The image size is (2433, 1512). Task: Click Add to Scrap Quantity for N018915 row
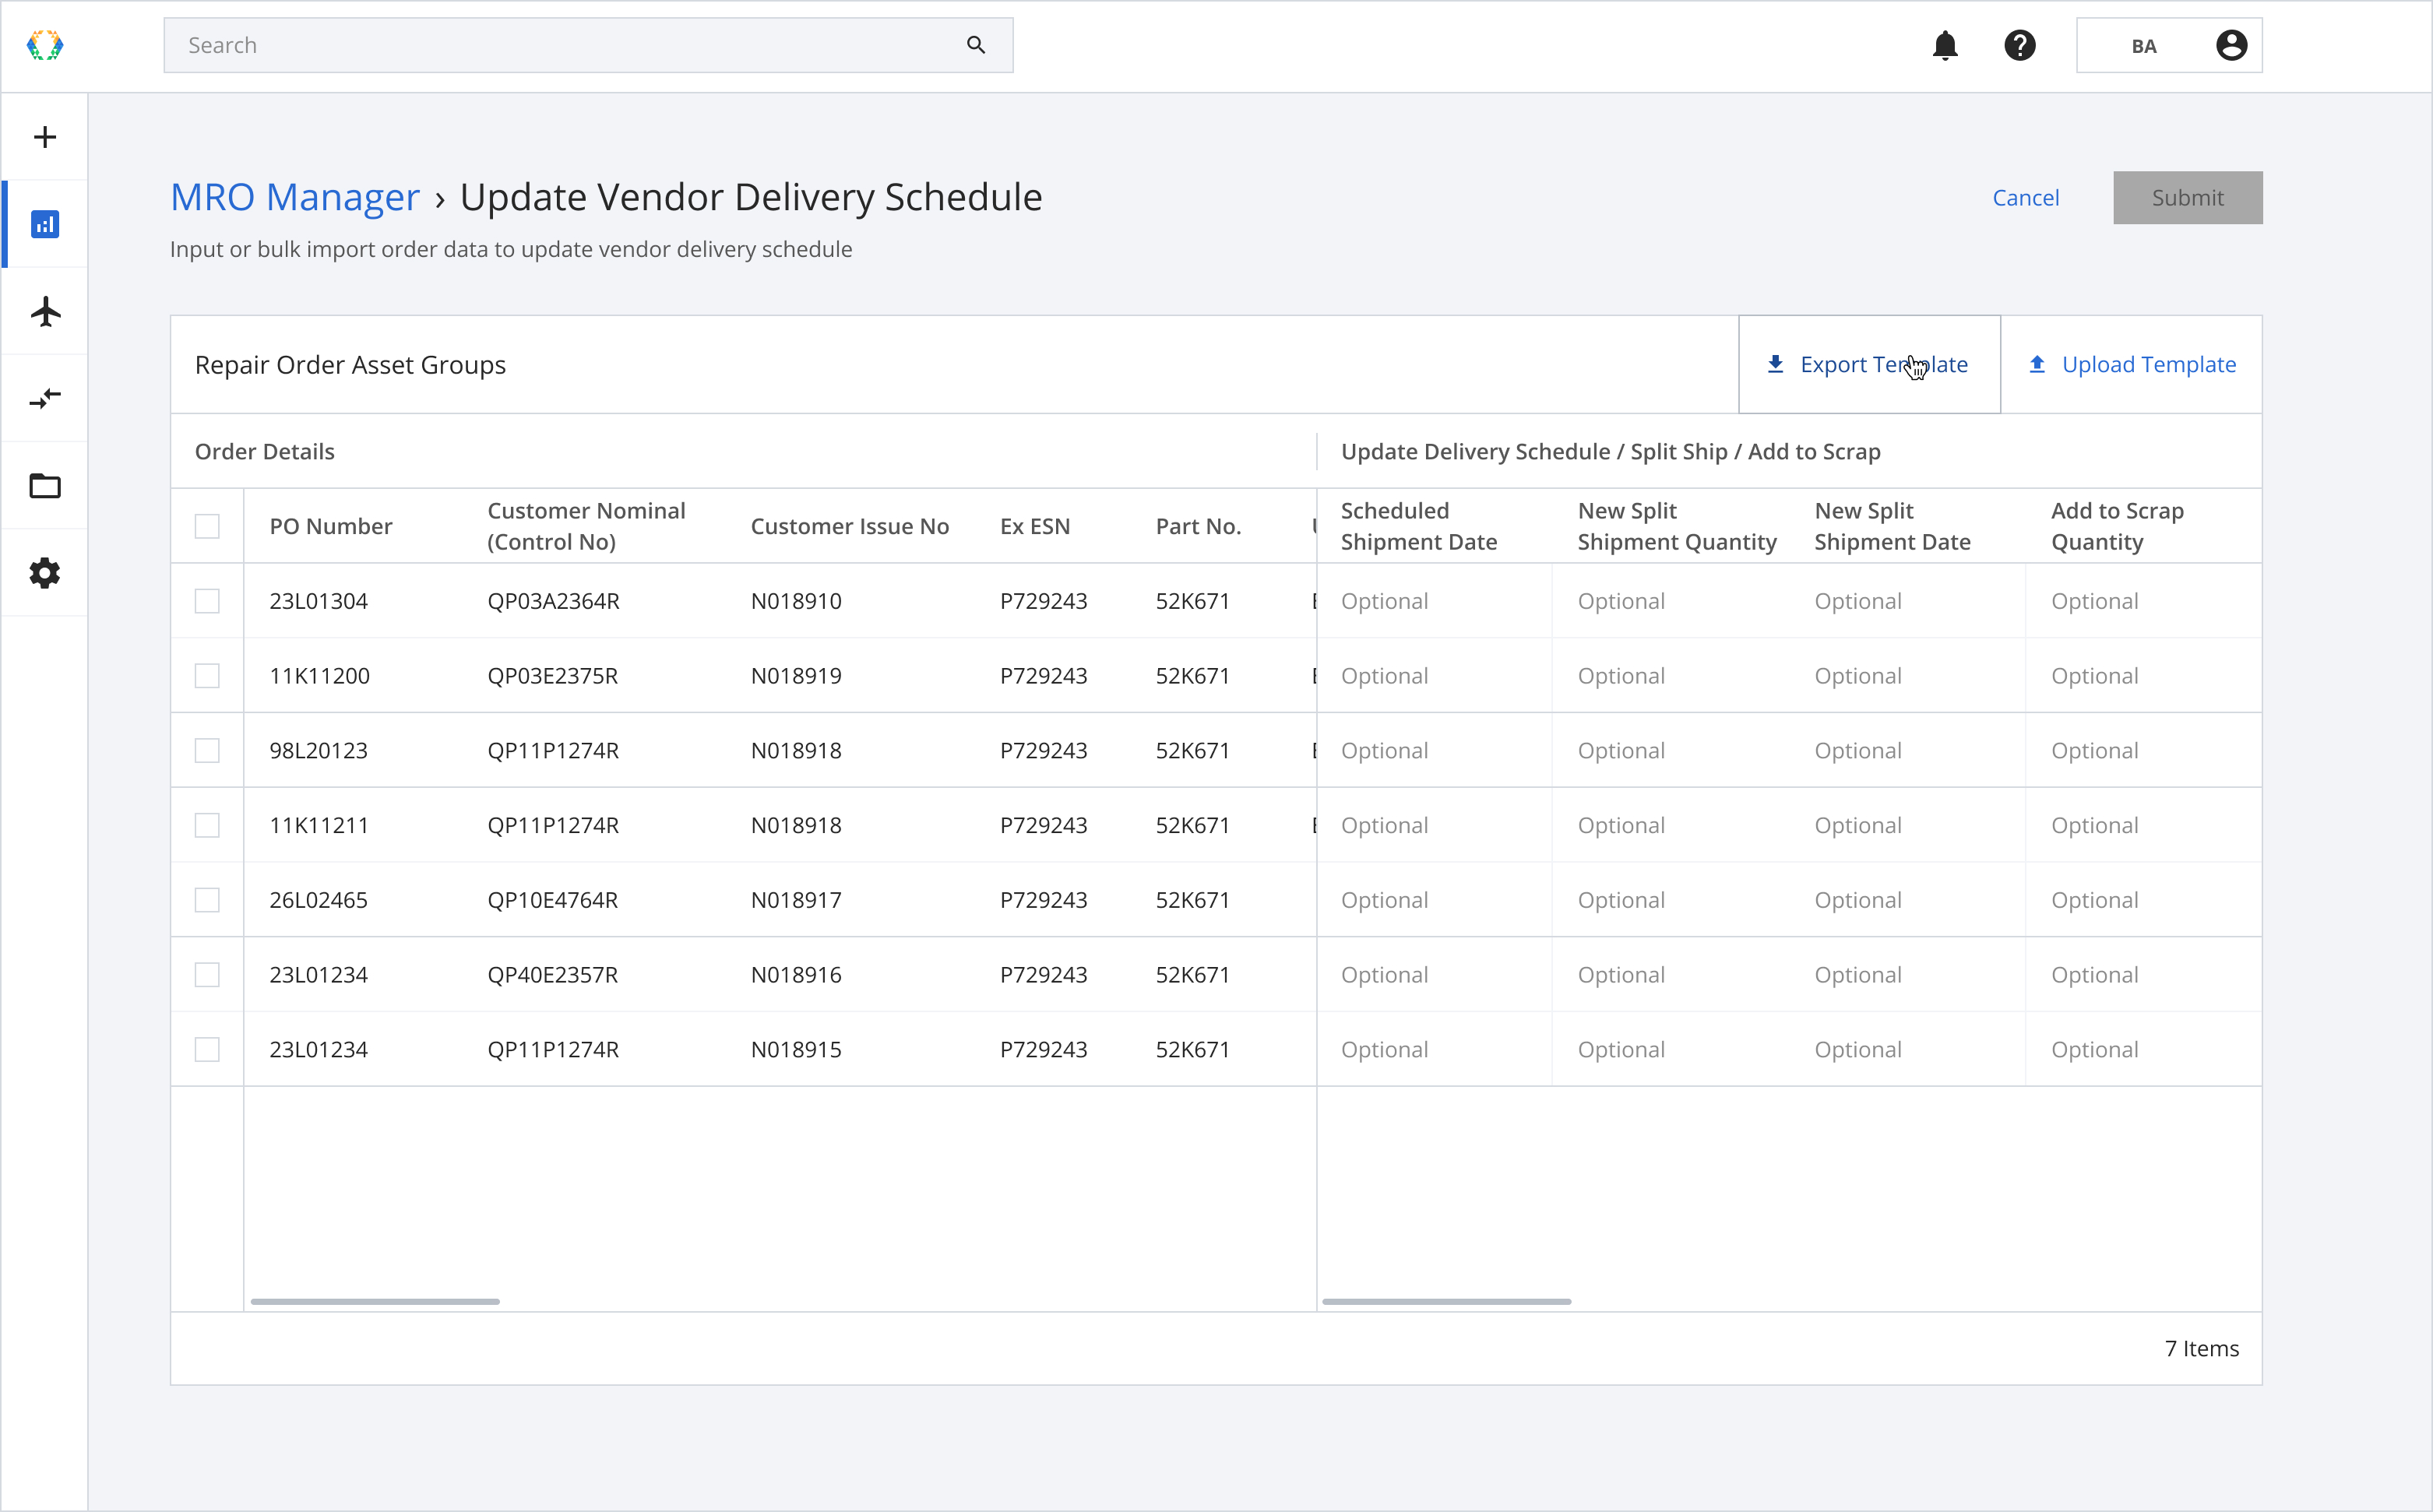[2143, 1050]
